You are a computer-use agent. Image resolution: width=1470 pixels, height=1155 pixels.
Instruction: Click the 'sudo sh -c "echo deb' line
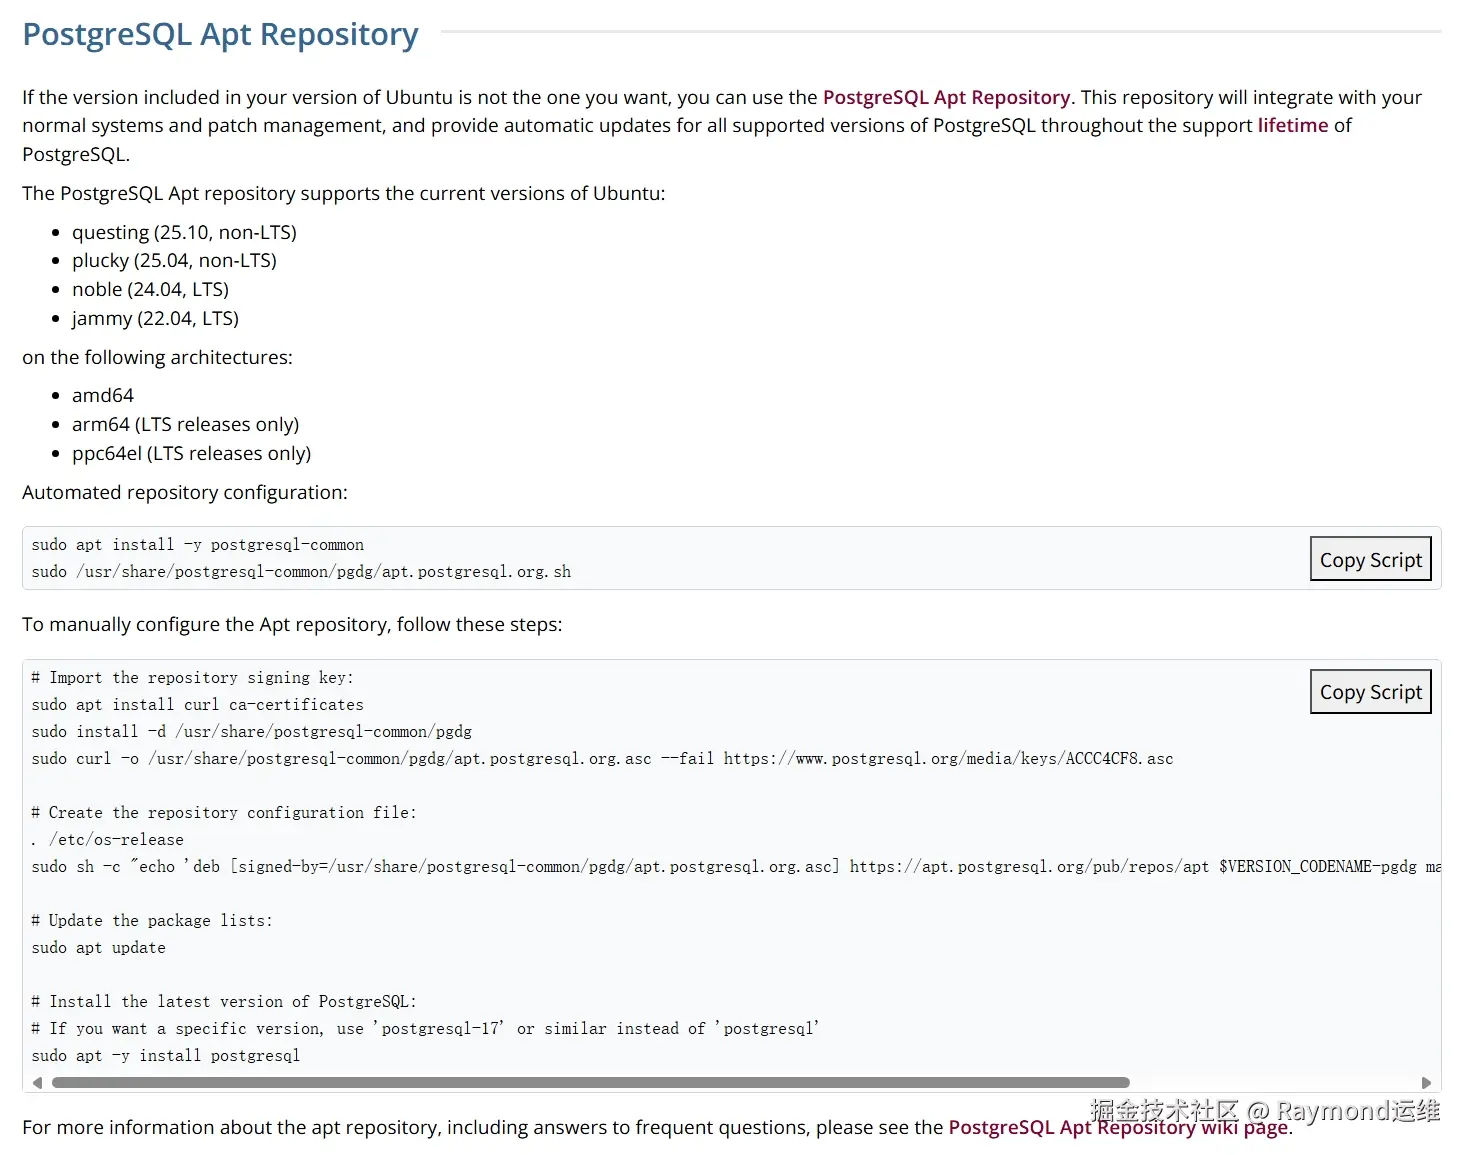(x=736, y=867)
